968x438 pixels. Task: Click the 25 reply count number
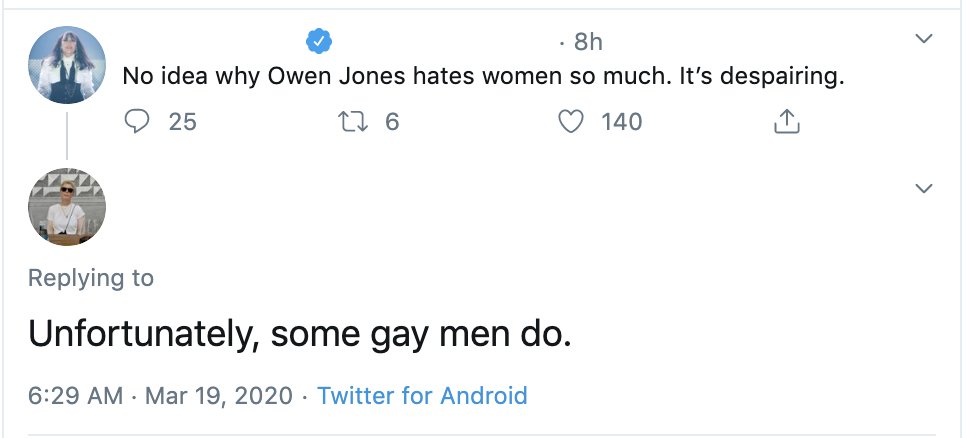coord(182,122)
